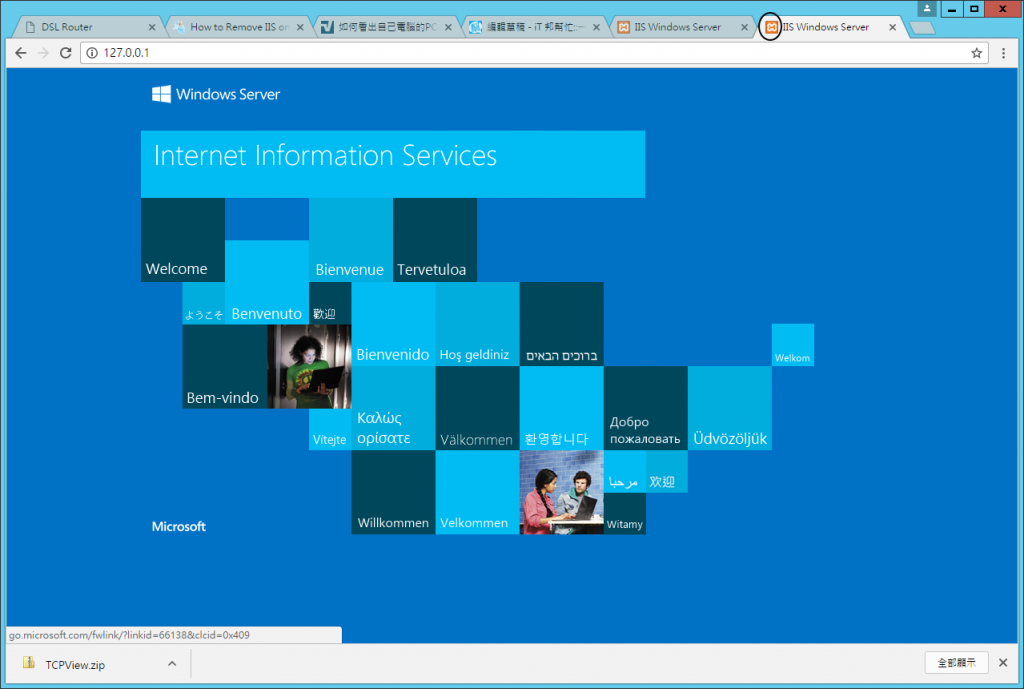This screenshot has width=1024, height=689.
Task: Click the Καλώς ορίσατε tile
Action: [393, 408]
